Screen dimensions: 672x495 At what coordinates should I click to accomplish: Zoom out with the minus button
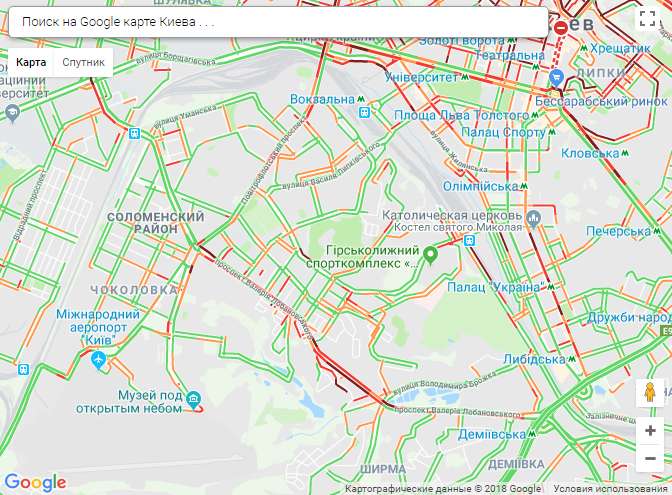click(650, 459)
